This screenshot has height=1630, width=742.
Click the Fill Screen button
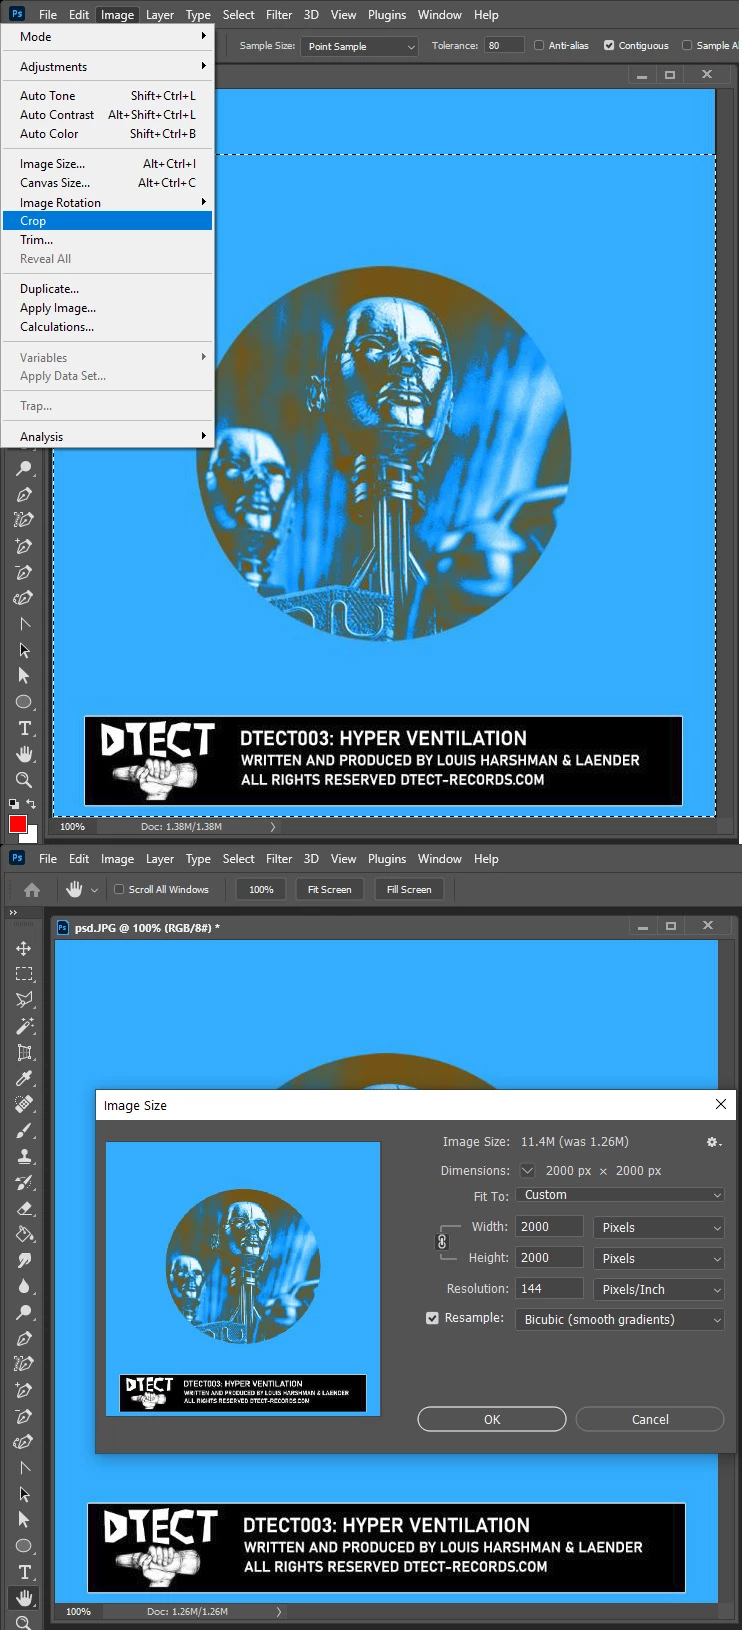click(x=409, y=889)
